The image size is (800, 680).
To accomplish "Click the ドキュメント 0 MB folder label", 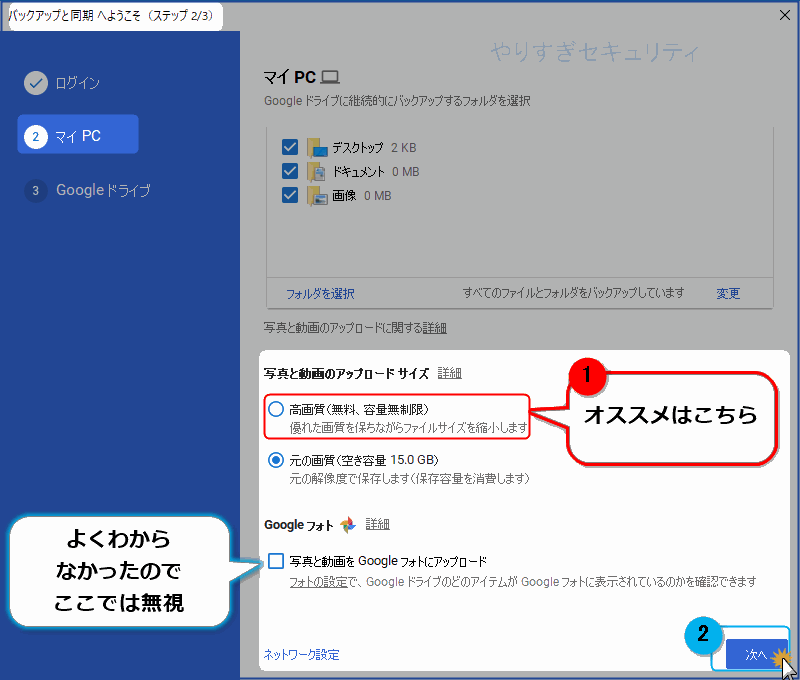I will point(376,172).
